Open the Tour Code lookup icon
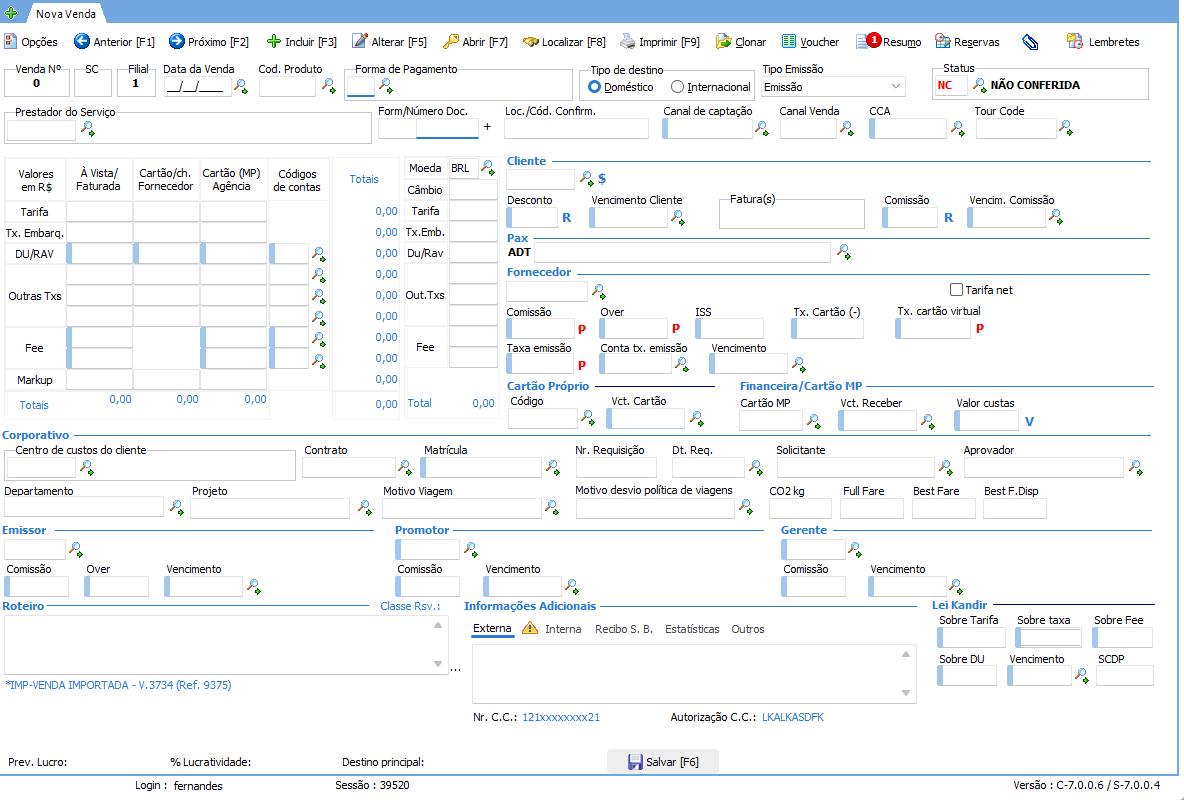This screenshot has width=1184, height=800. [x=1065, y=128]
